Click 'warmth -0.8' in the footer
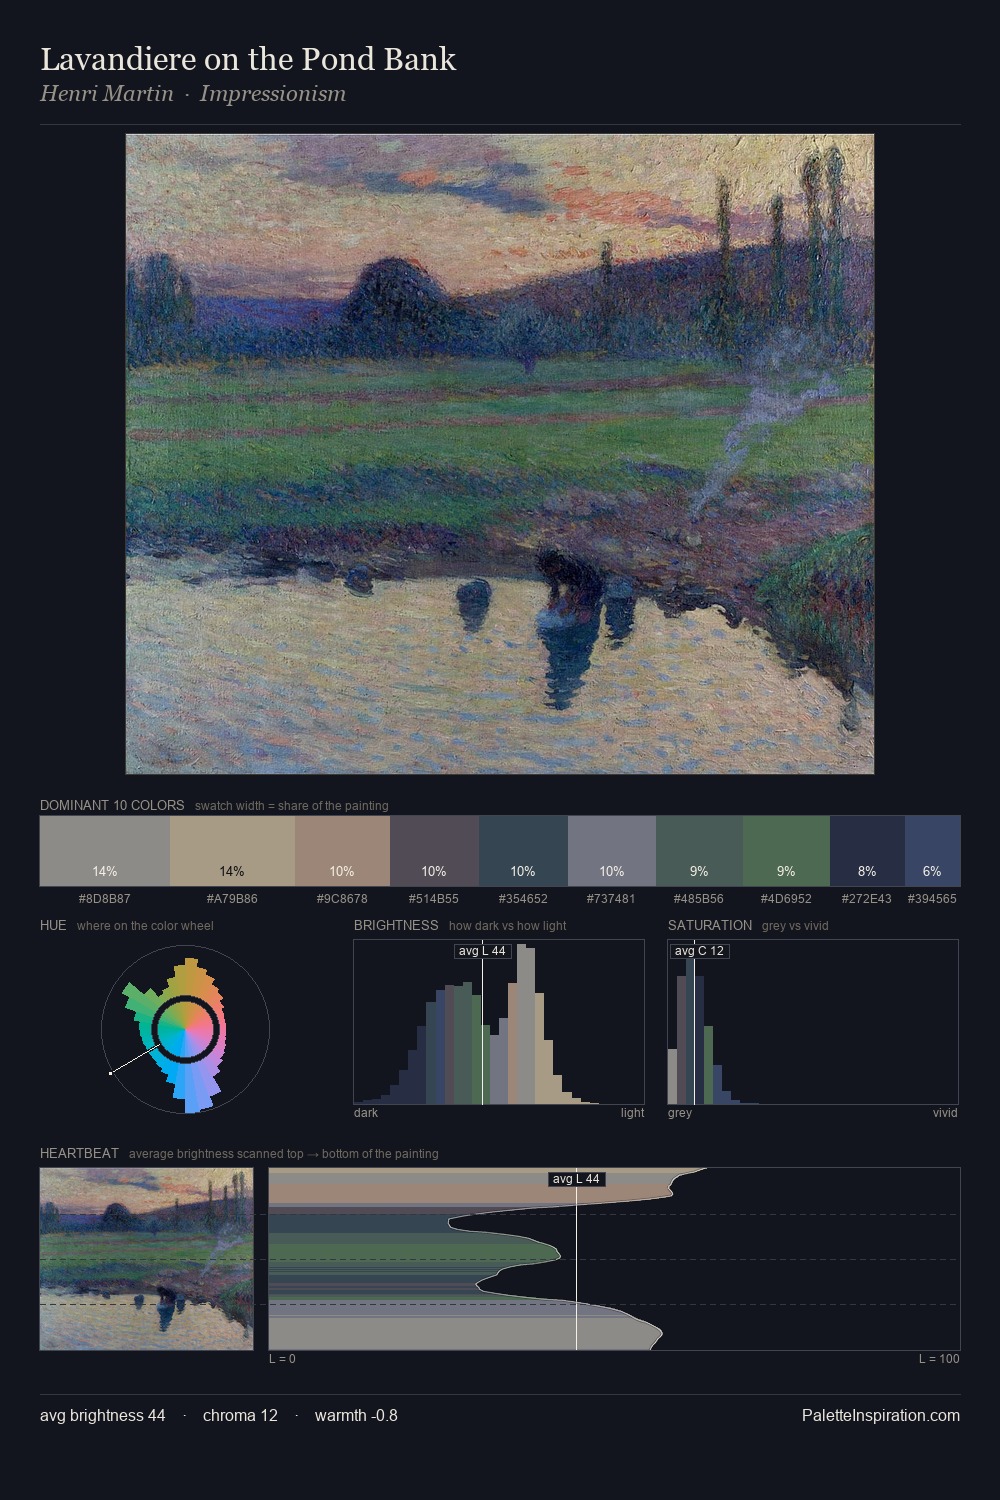 [356, 1415]
